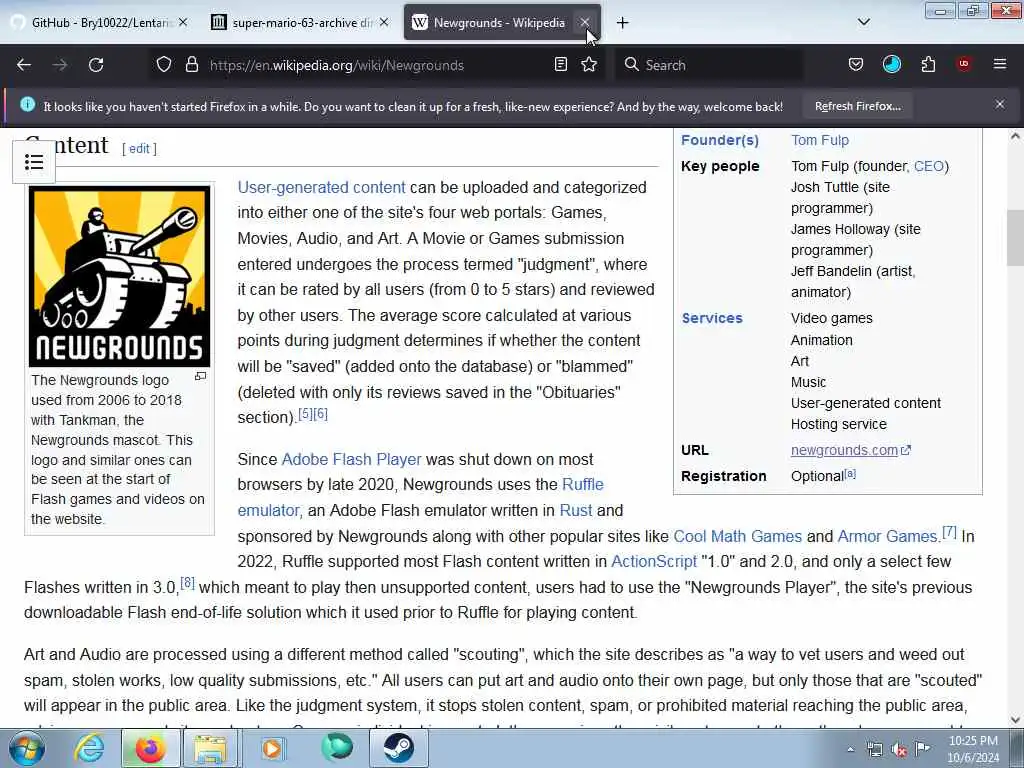This screenshot has height=768, width=1024.
Task: Open the extensions puzzle-piece menu
Action: coord(928,65)
